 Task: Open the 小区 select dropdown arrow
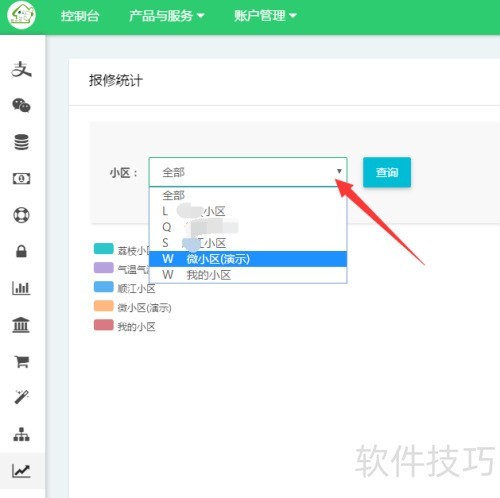coord(339,171)
